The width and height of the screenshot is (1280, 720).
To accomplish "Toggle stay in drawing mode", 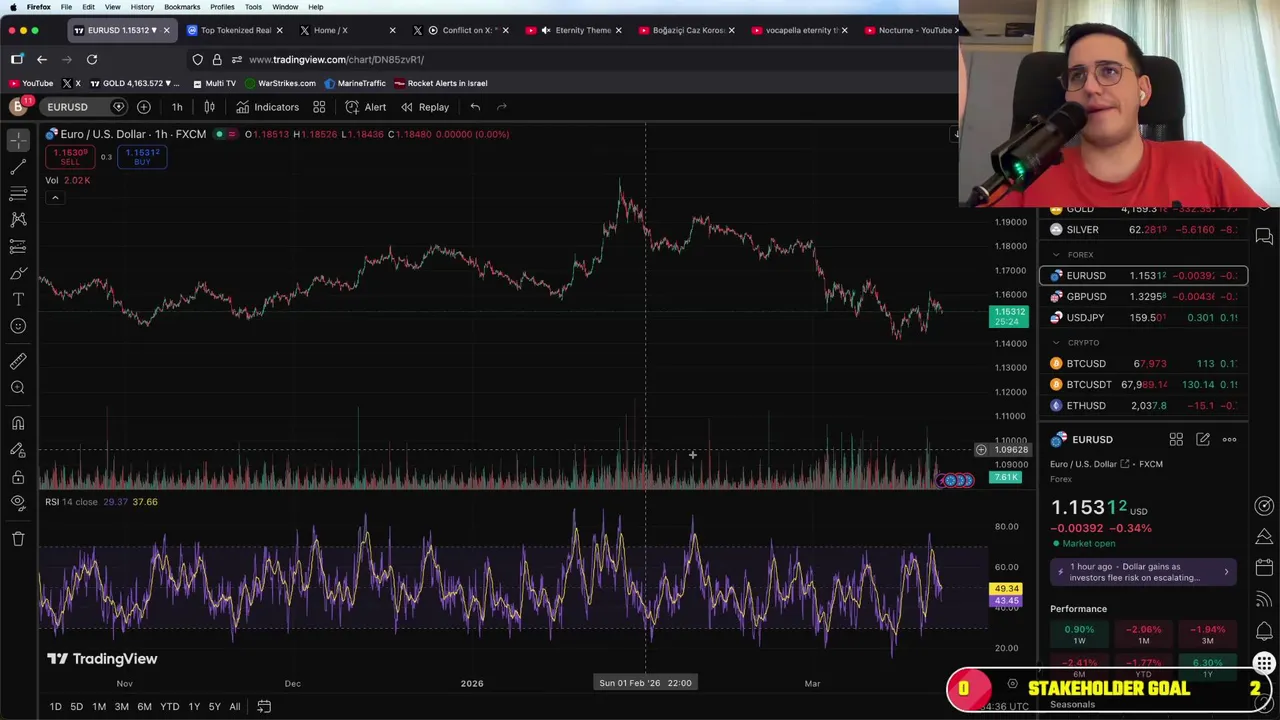I will click(18, 450).
